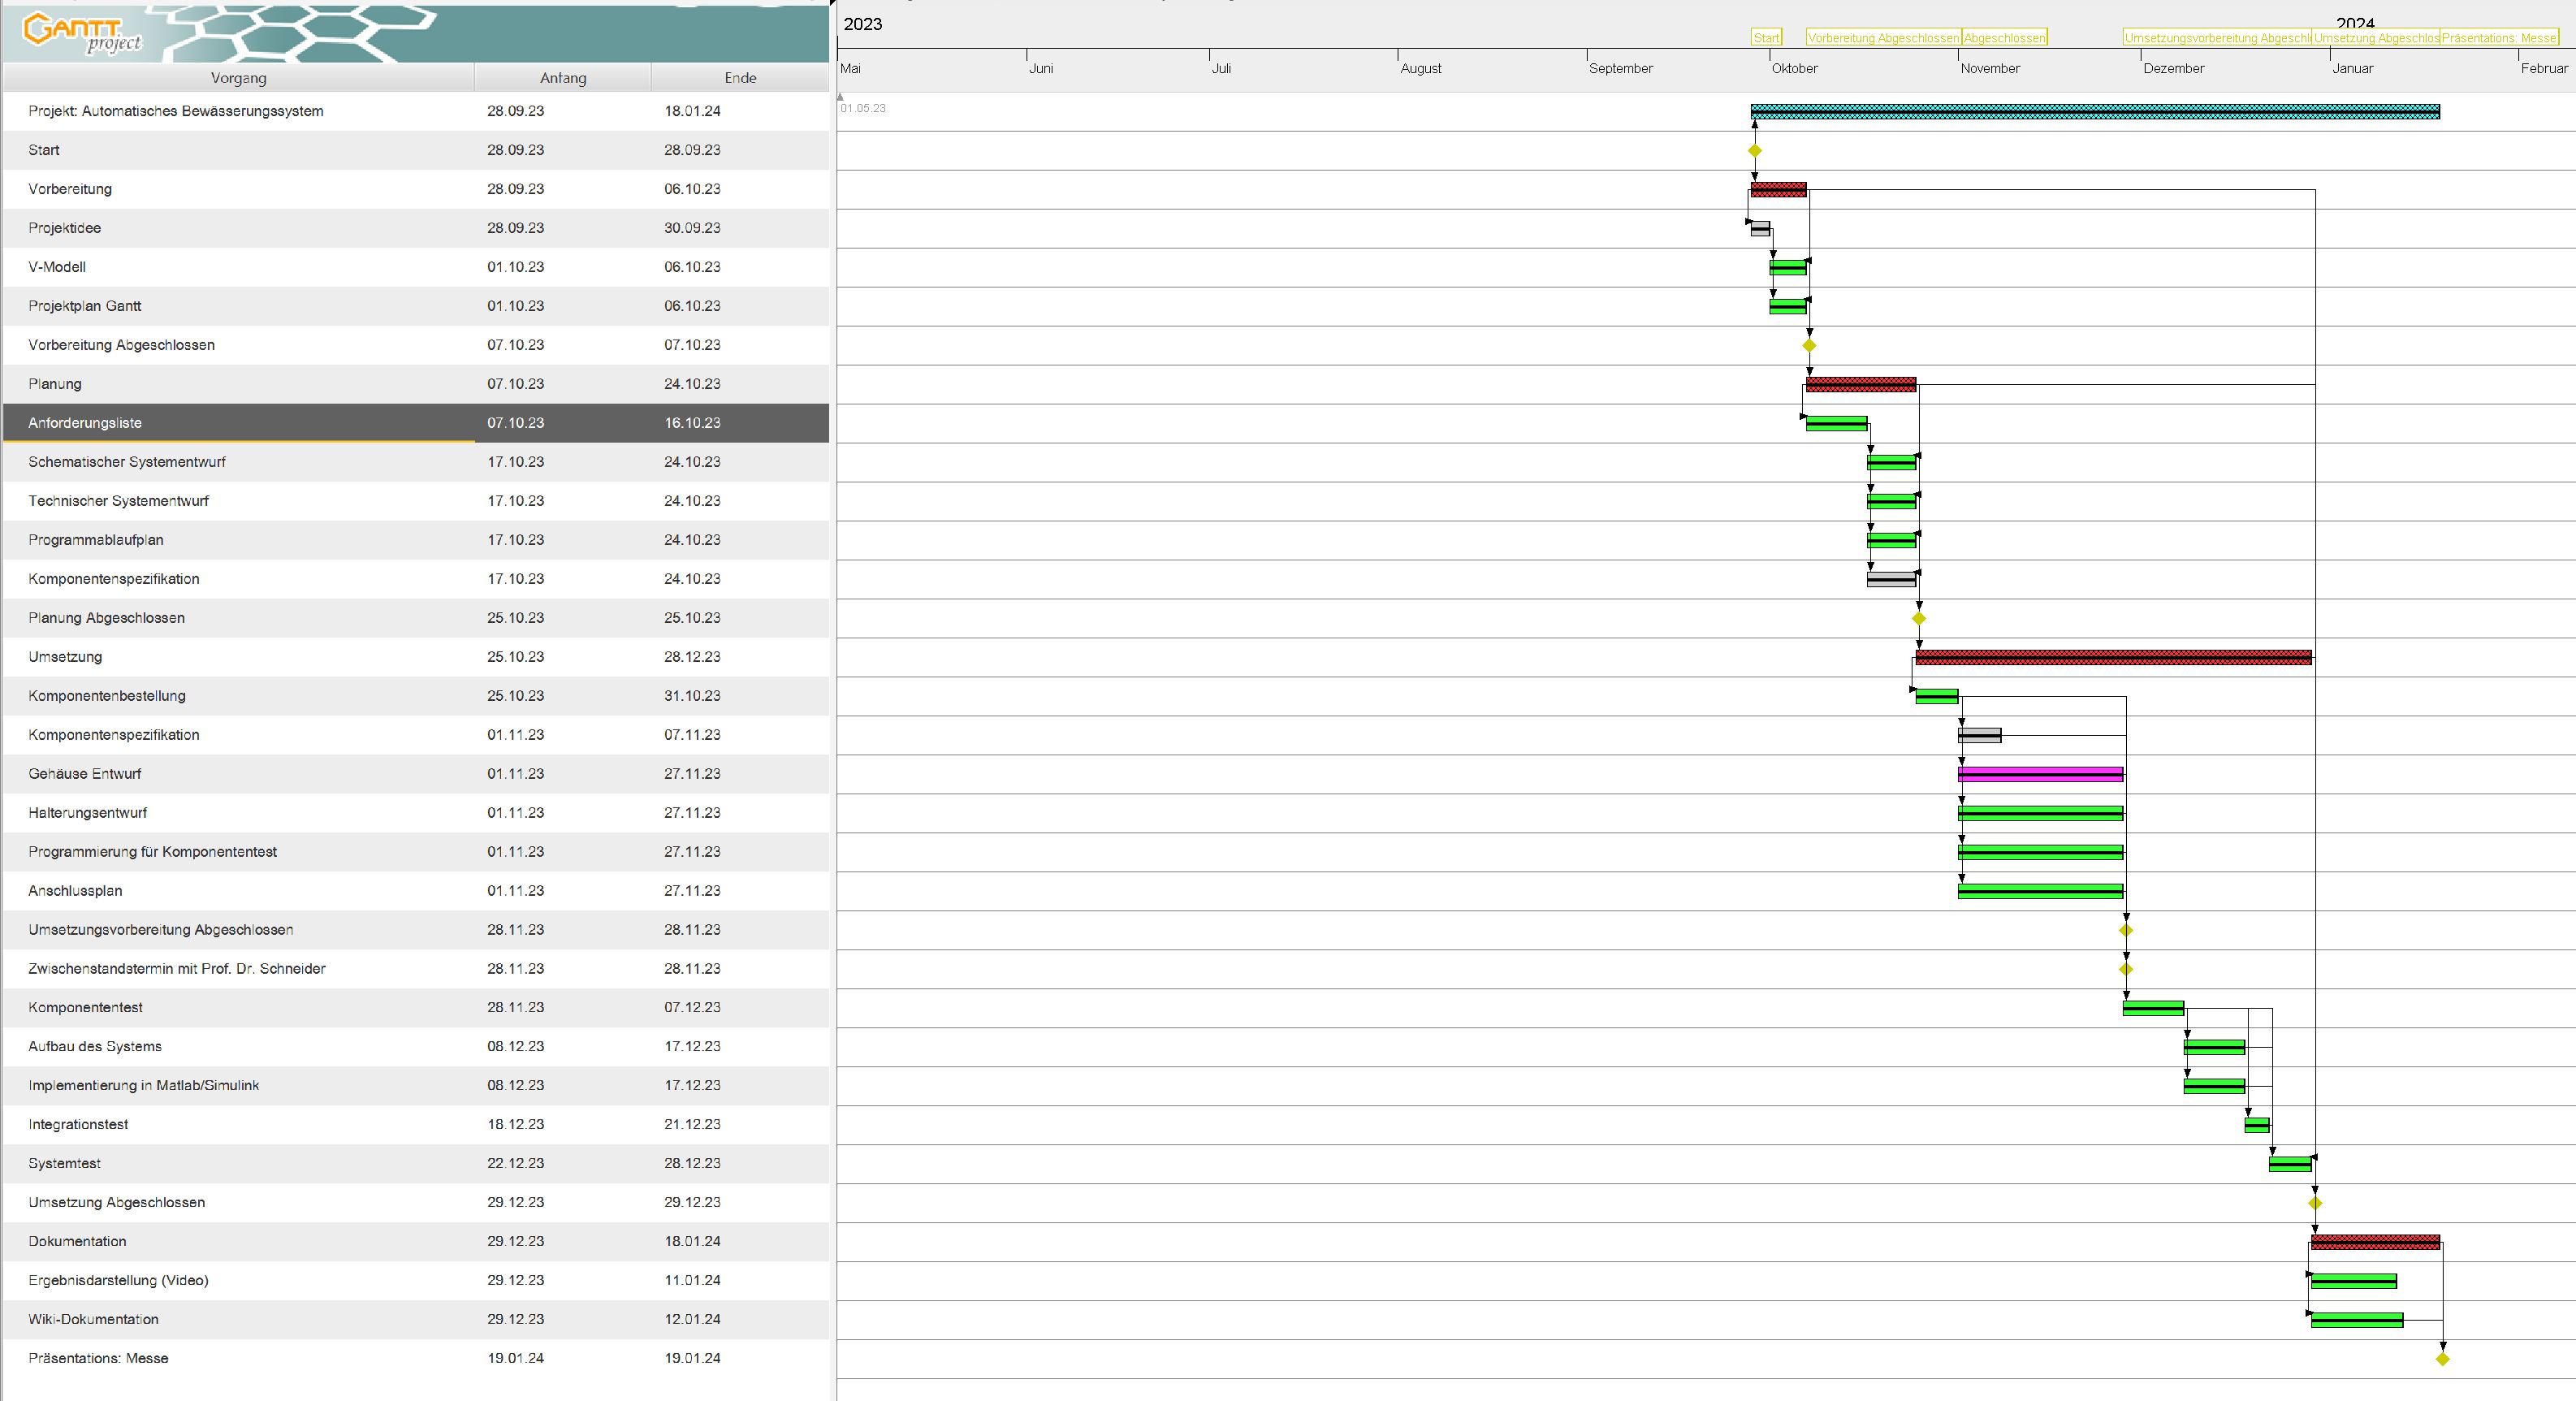Click the teal project summary bar

coord(2095,112)
